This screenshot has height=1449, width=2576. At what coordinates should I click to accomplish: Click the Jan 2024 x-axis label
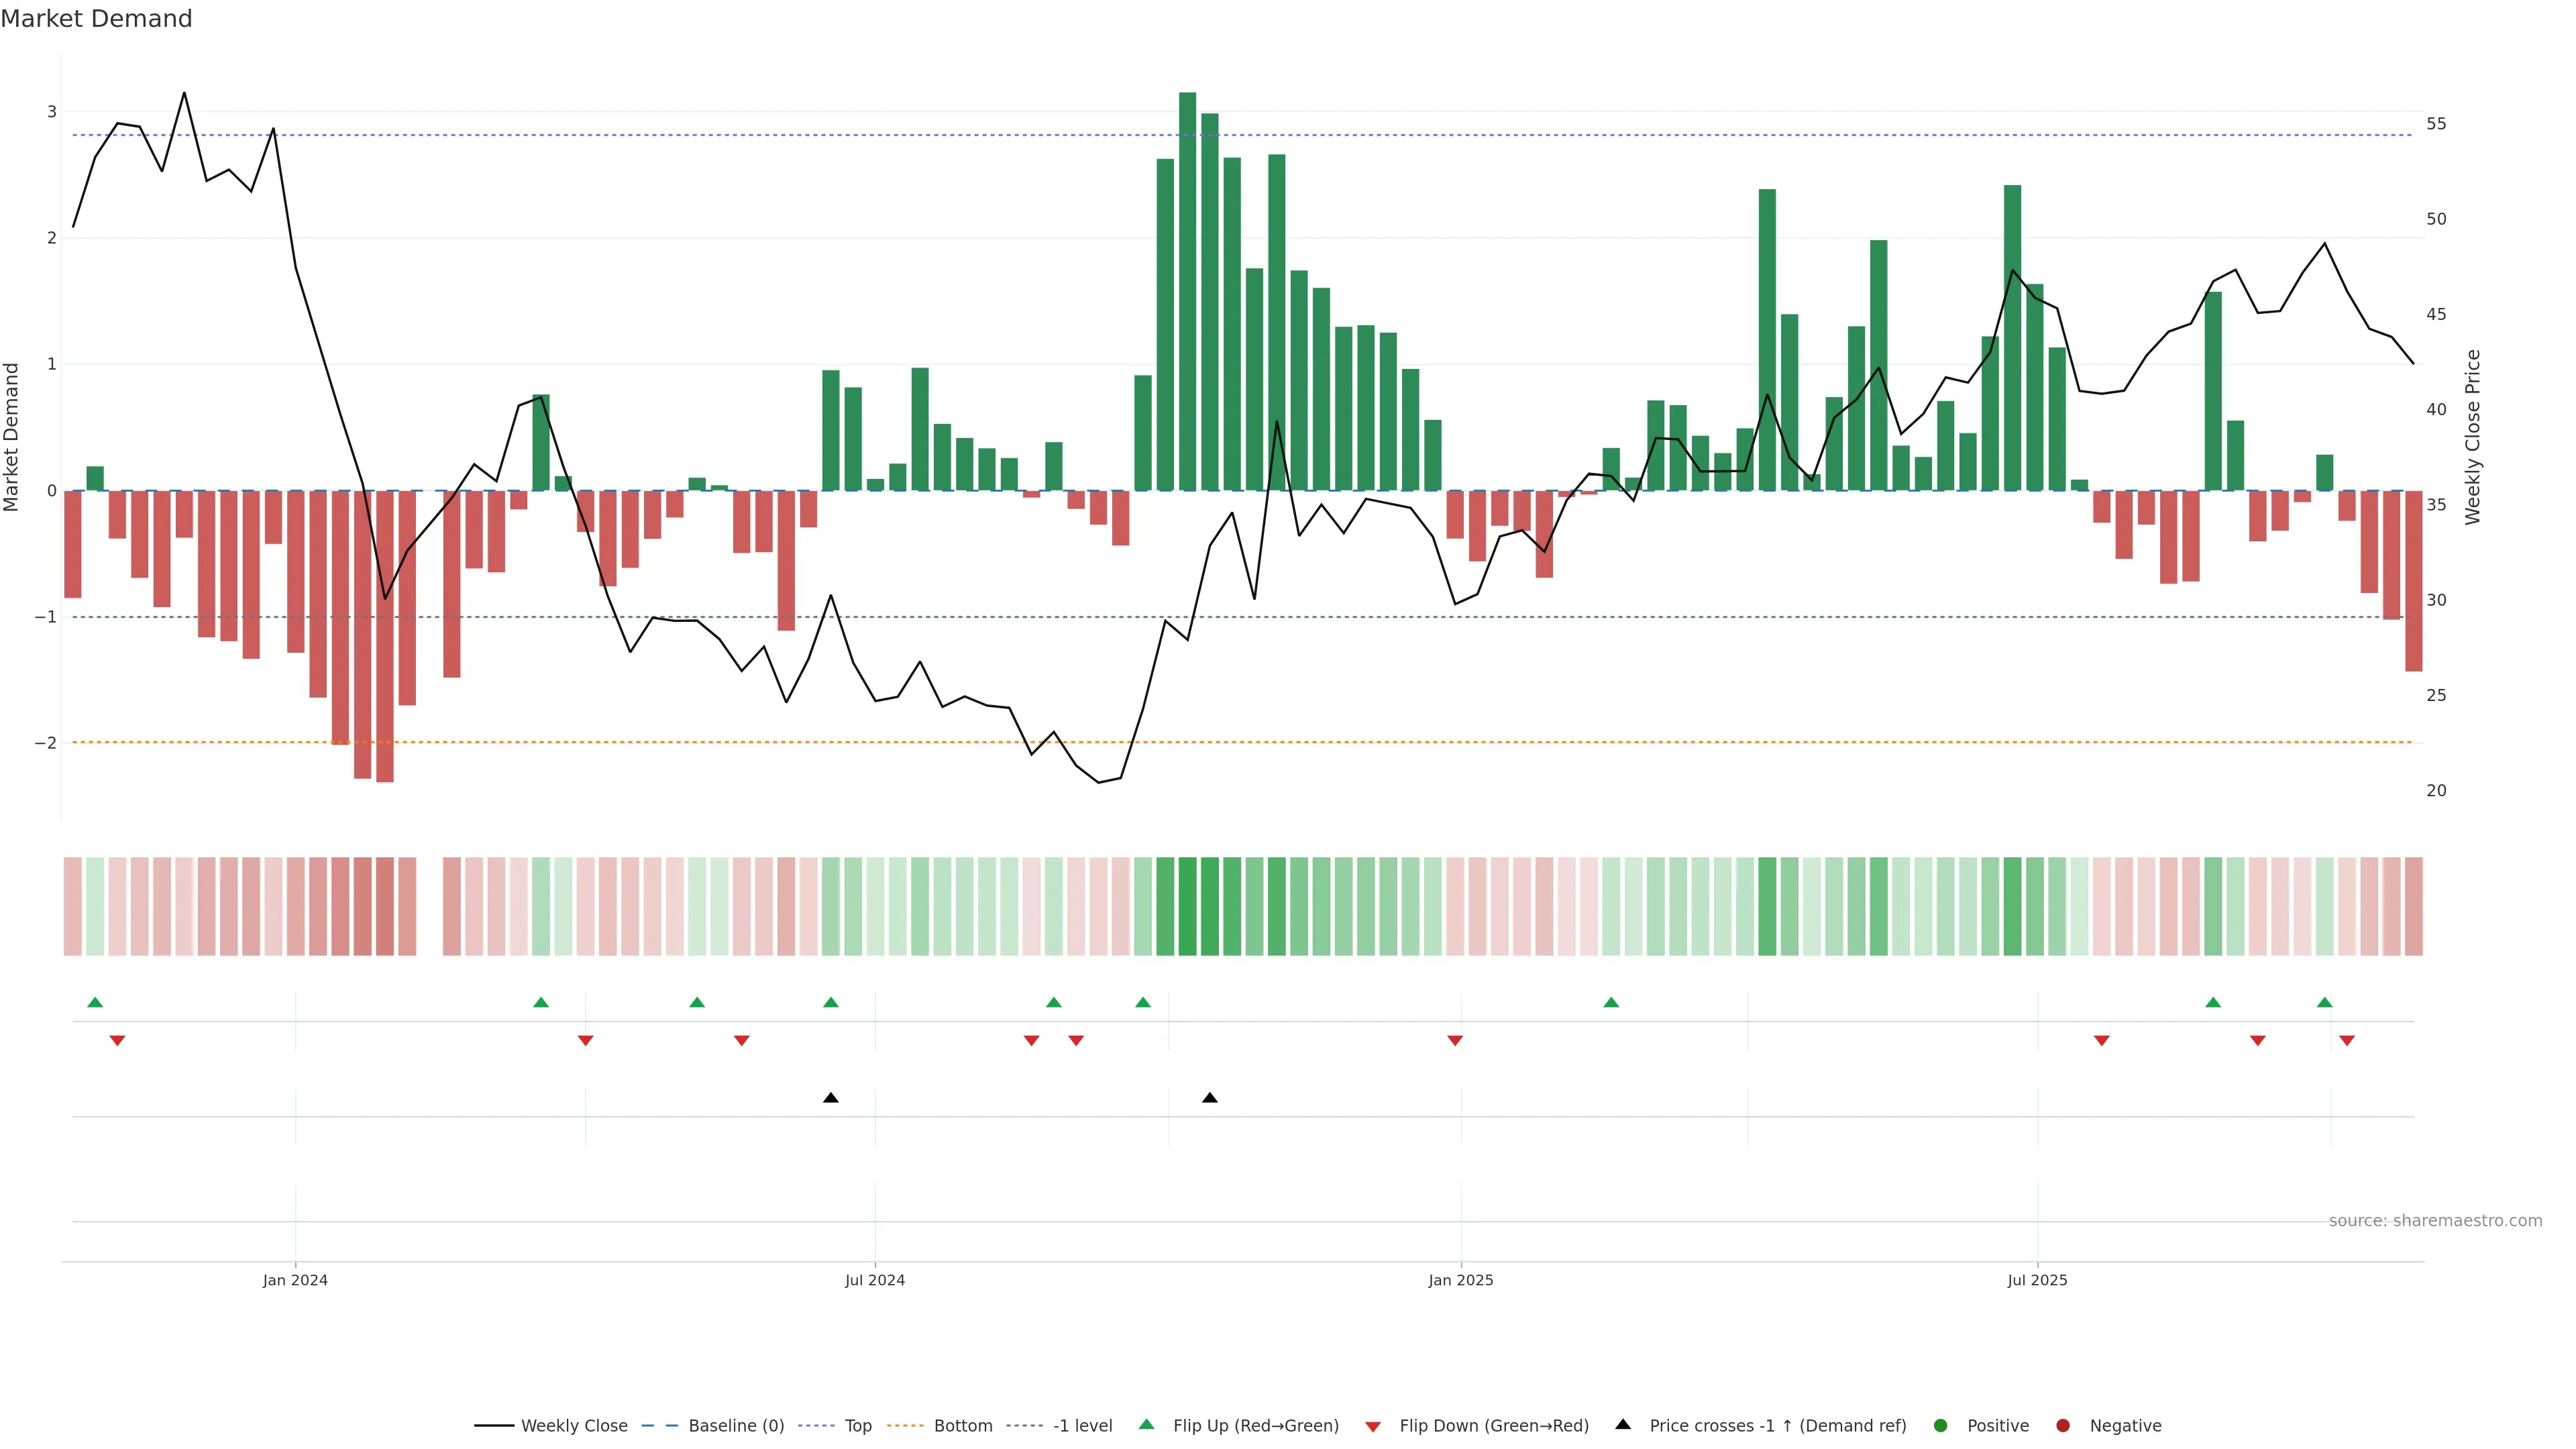point(295,1280)
